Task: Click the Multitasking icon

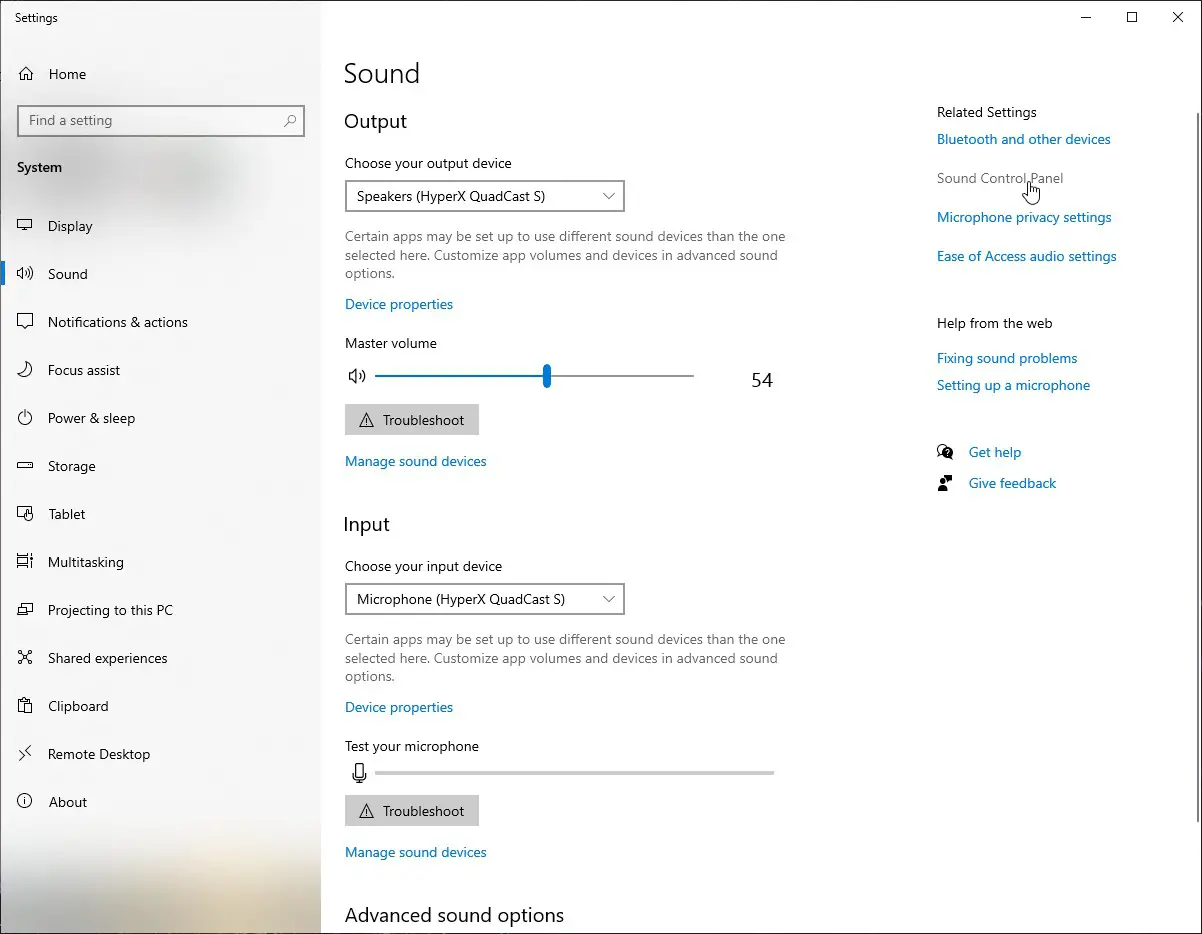Action: (26, 562)
